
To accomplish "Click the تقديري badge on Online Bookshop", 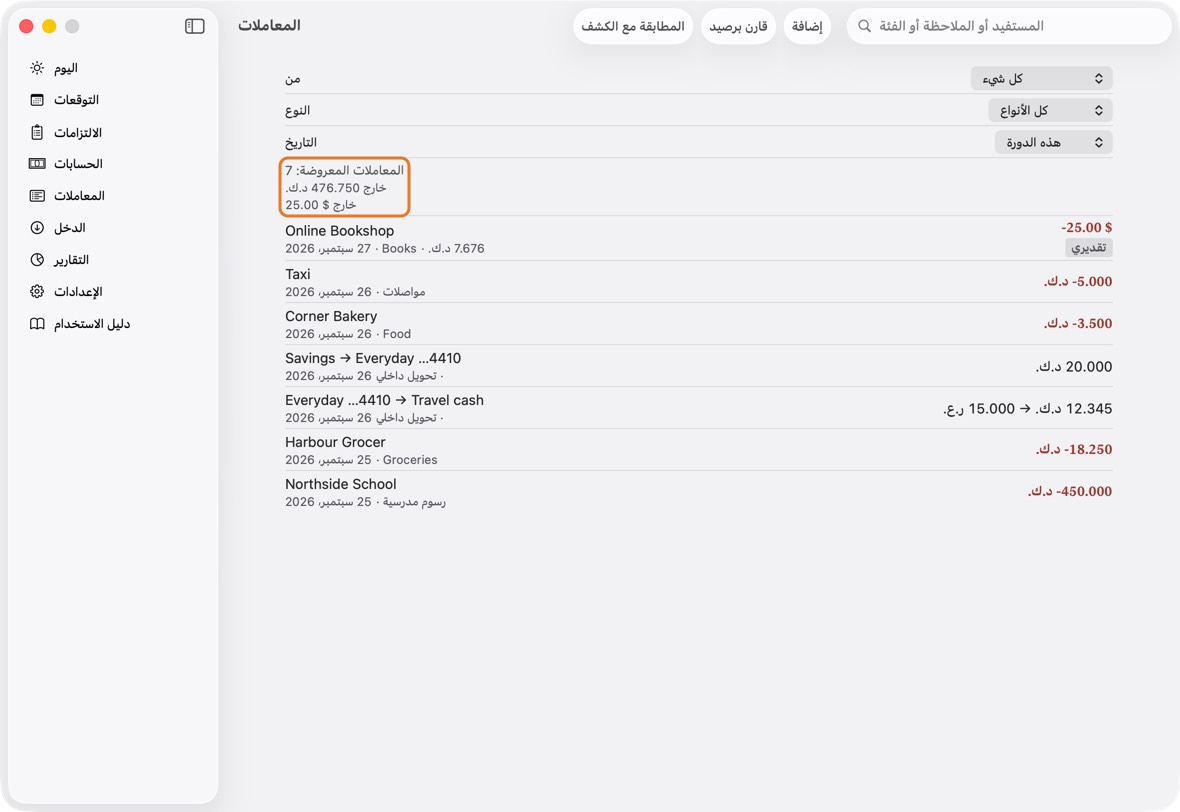I will click(x=1088, y=248).
